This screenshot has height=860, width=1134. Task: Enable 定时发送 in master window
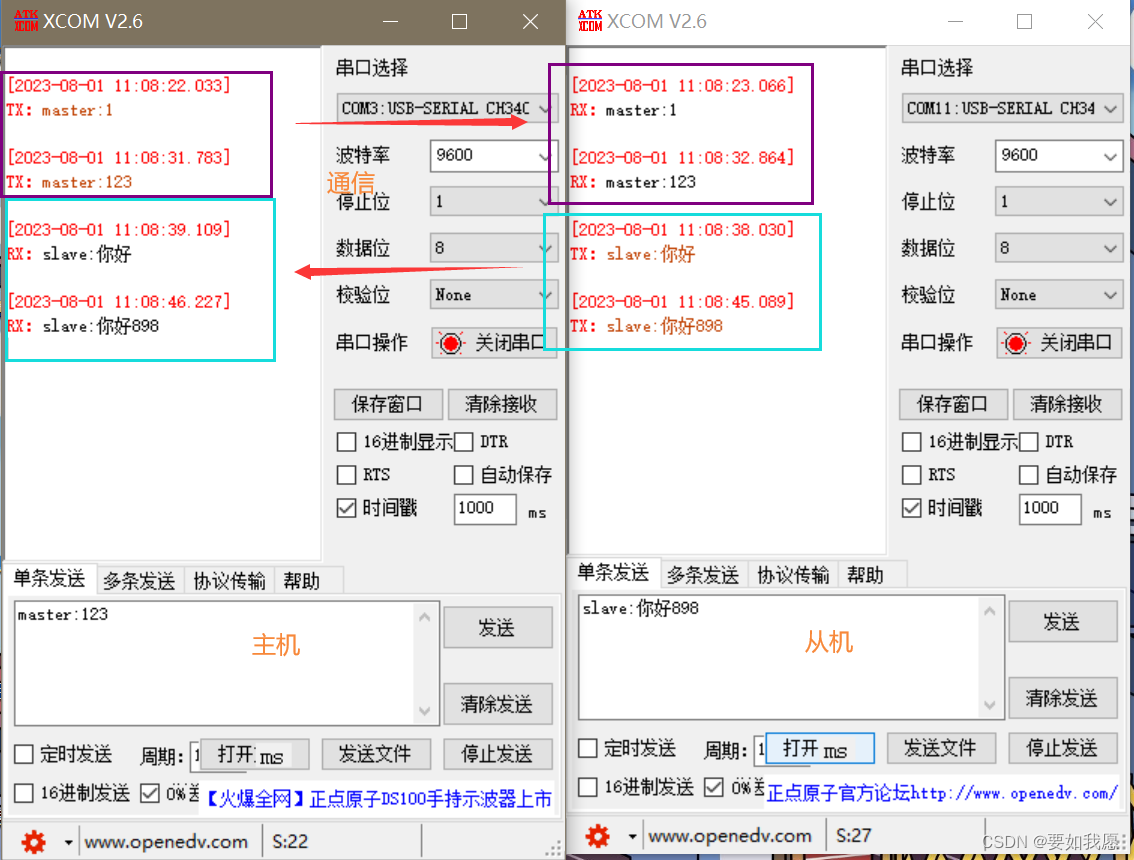click(24, 754)
